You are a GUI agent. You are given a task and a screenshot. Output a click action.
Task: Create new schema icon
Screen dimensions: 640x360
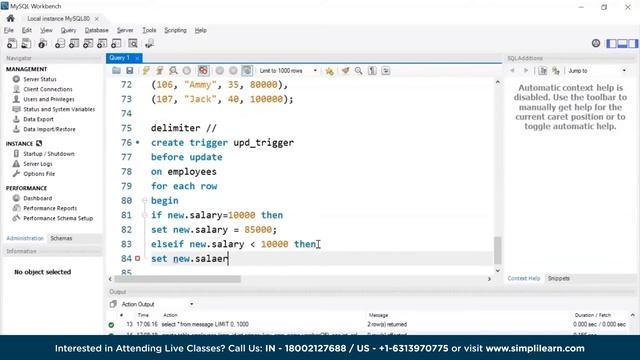click(x=60, y=43)
